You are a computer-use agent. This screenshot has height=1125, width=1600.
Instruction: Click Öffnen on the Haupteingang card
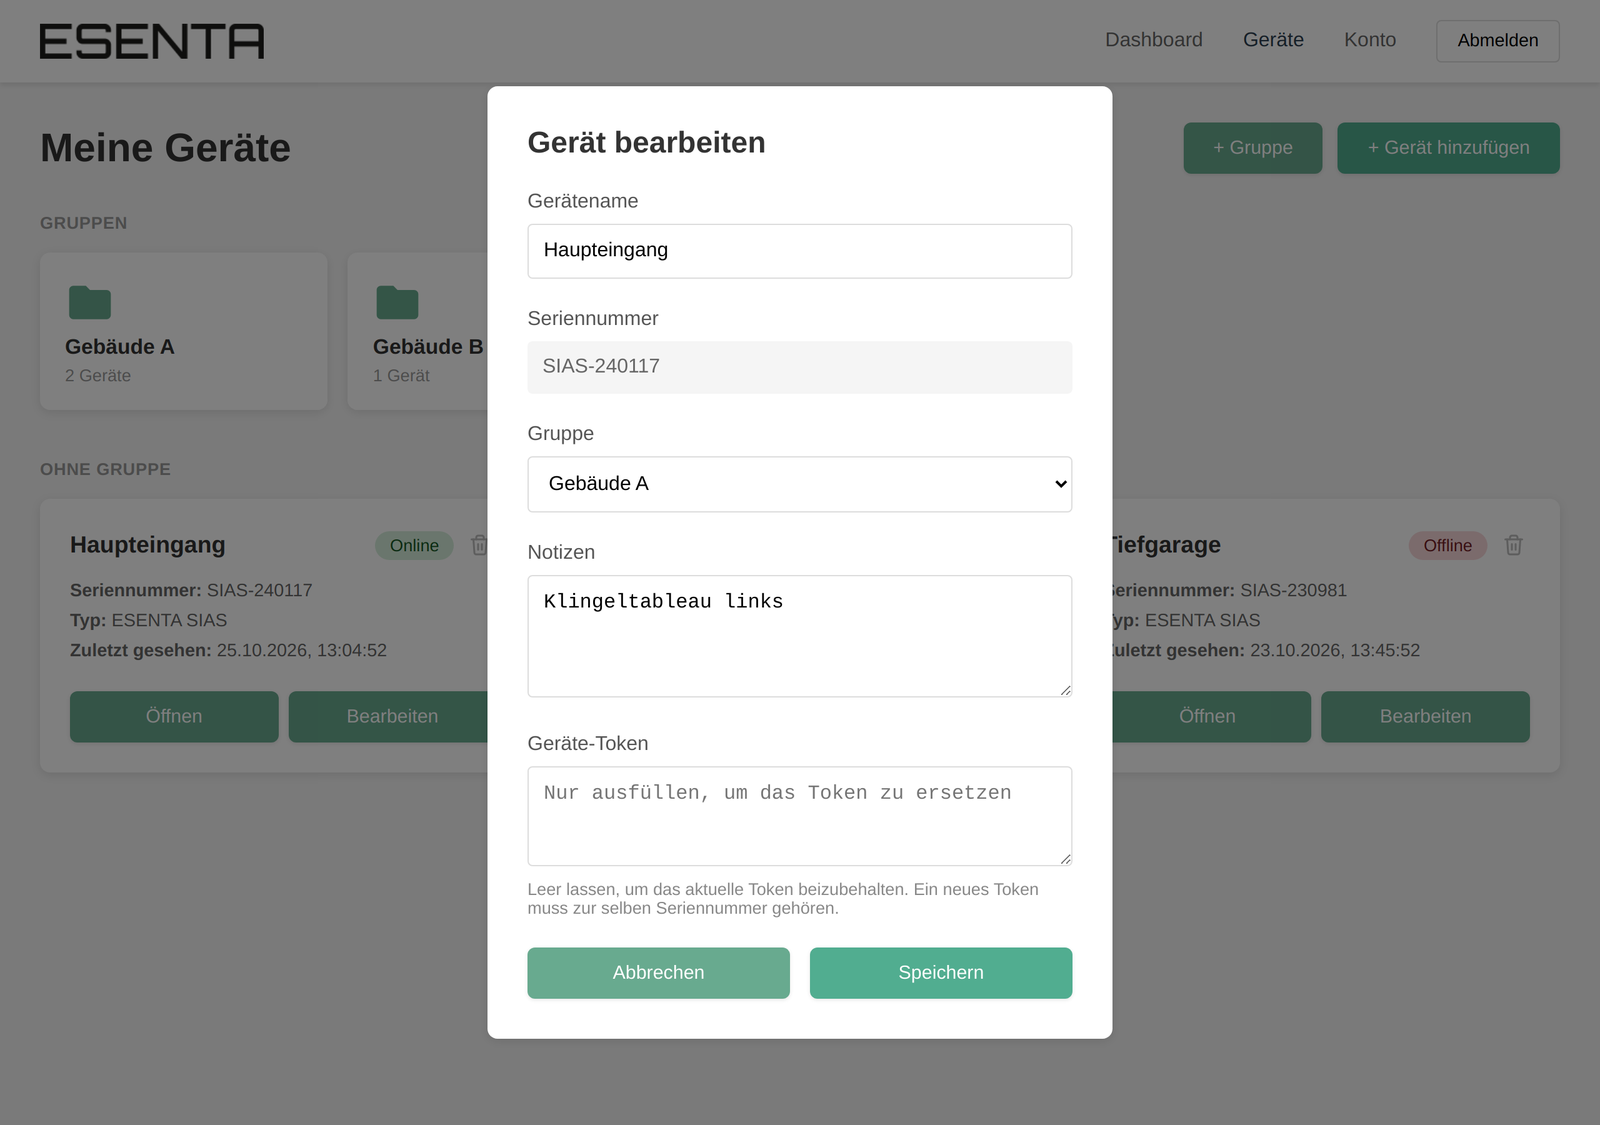point(174,717)
